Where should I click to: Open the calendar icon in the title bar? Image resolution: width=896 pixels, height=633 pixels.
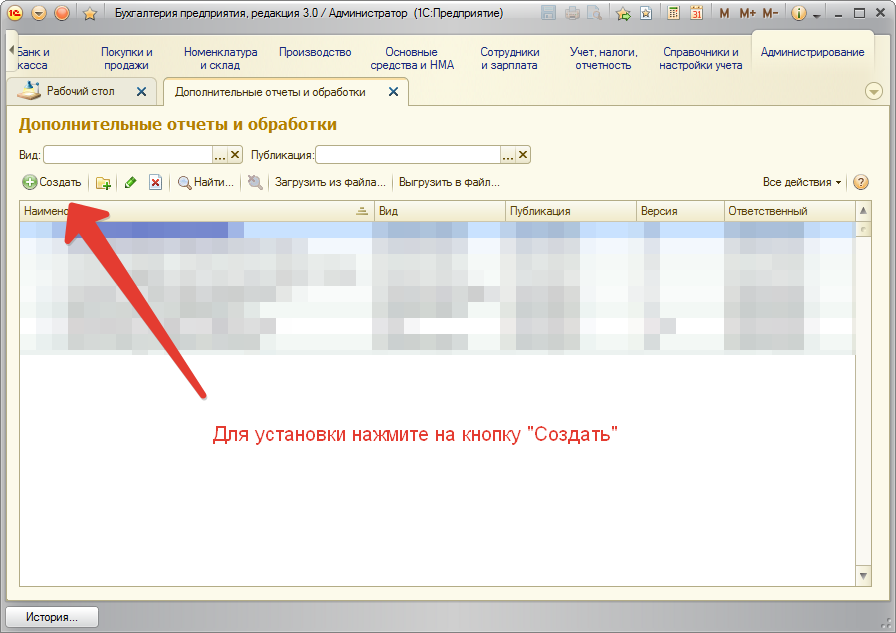696,14
